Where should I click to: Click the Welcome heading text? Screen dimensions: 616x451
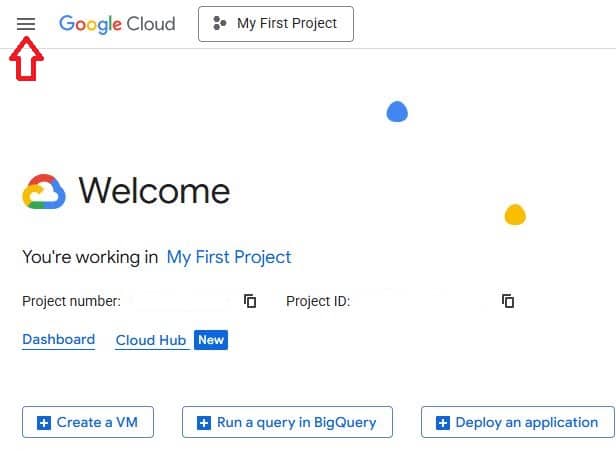pos(154,191)
